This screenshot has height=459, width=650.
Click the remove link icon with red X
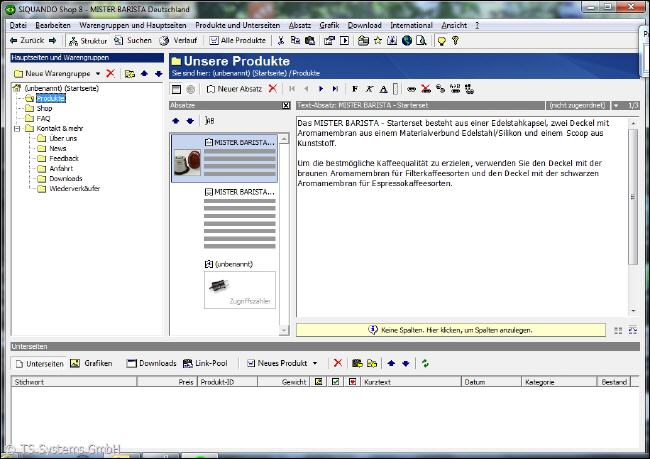point(426,89)
